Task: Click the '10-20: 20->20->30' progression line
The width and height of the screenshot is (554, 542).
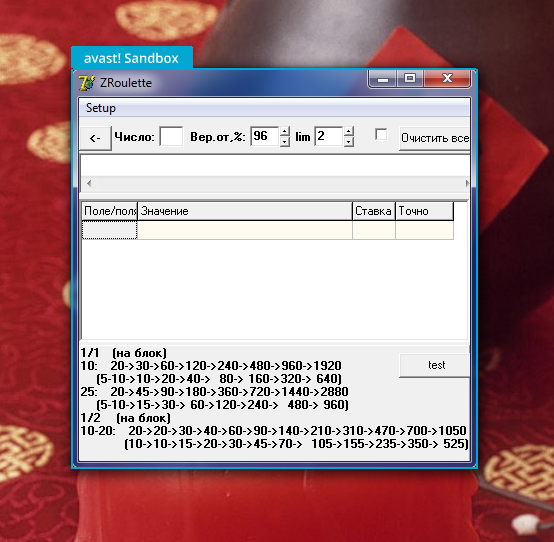Action: (x=273, y=431)
